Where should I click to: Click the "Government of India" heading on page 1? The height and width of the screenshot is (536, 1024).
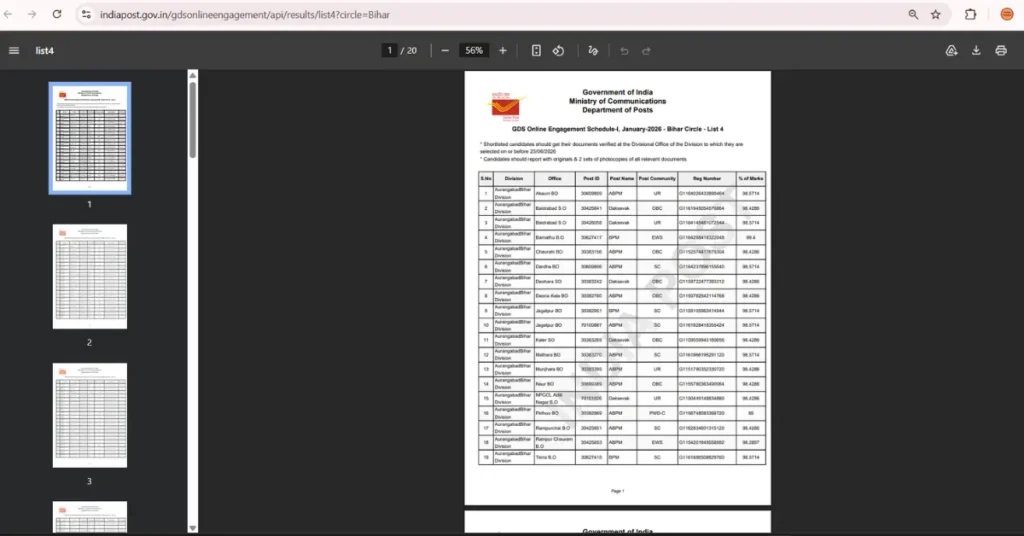[x=617, y=92]
